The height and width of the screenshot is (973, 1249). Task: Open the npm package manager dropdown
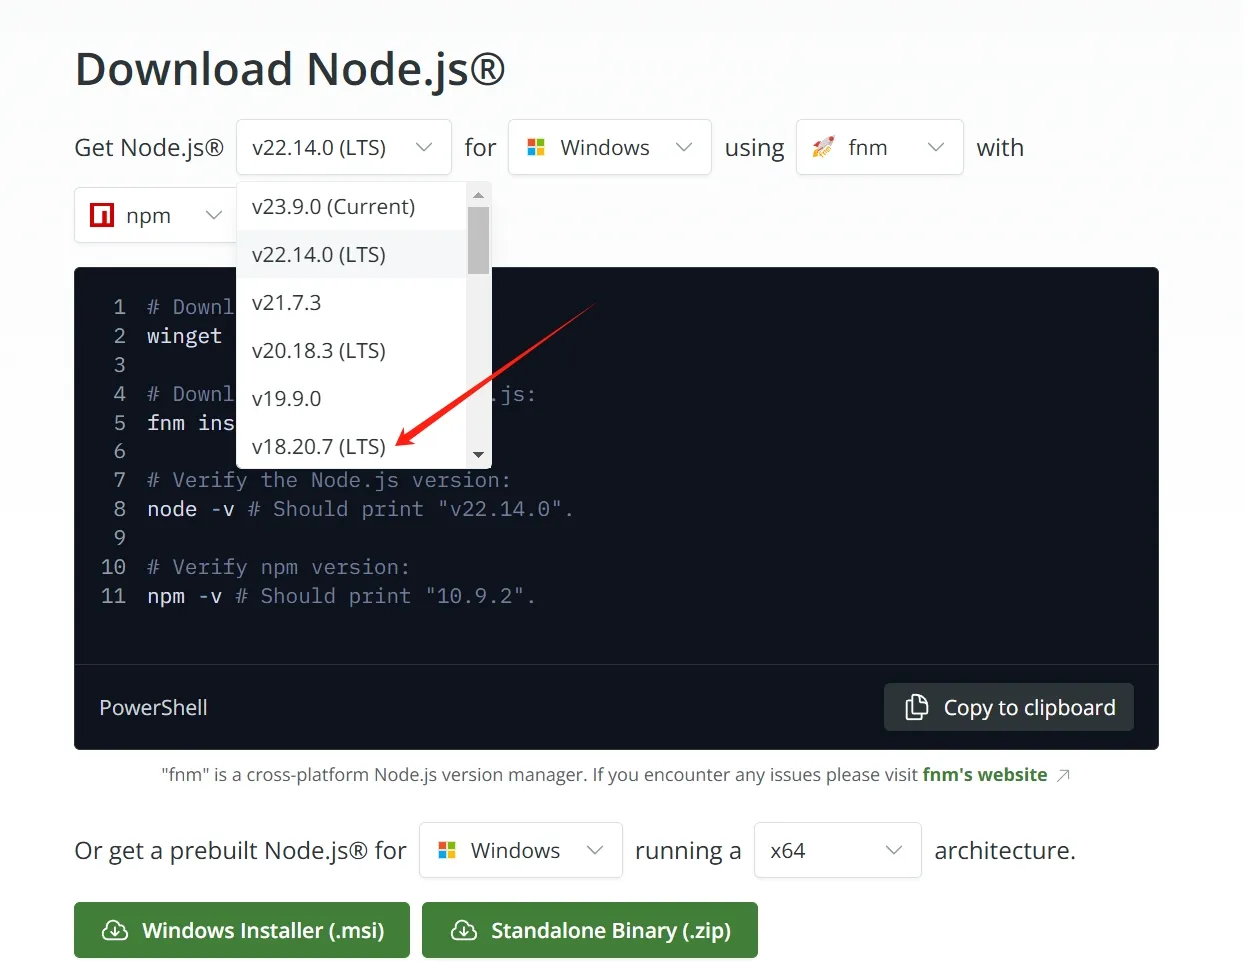coord(155,215)
